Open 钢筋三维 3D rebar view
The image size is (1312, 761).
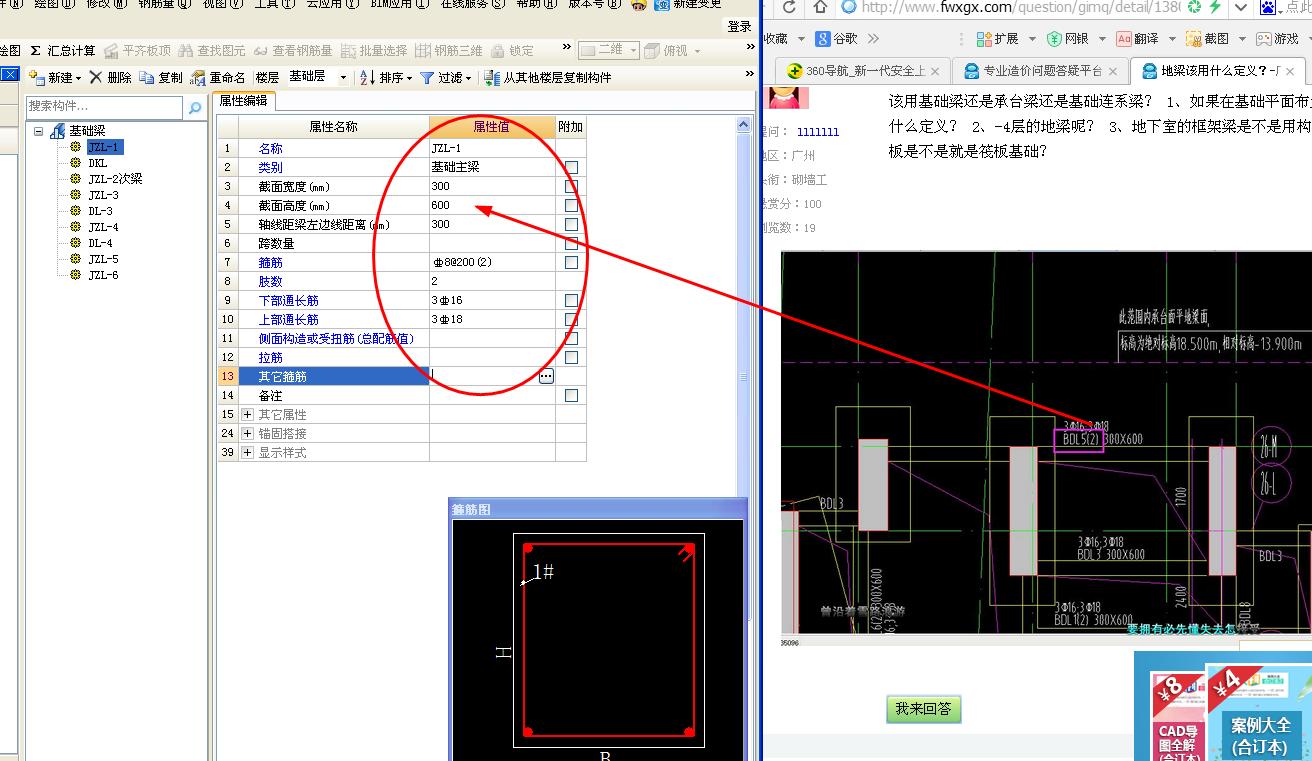449,50
